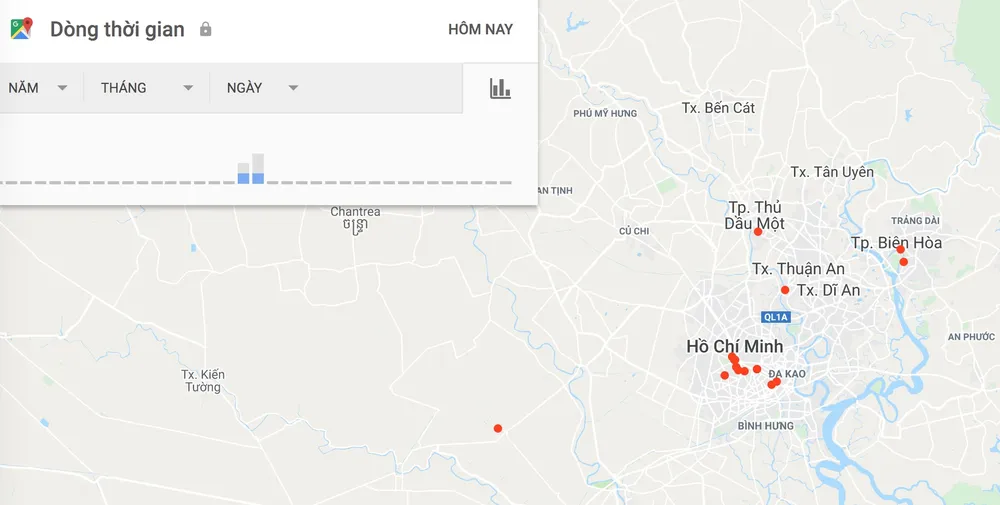This screenshot has width=1000, height=505.
Task: Select red dot between Thuận An and Dĩ An
Action: 785,290
